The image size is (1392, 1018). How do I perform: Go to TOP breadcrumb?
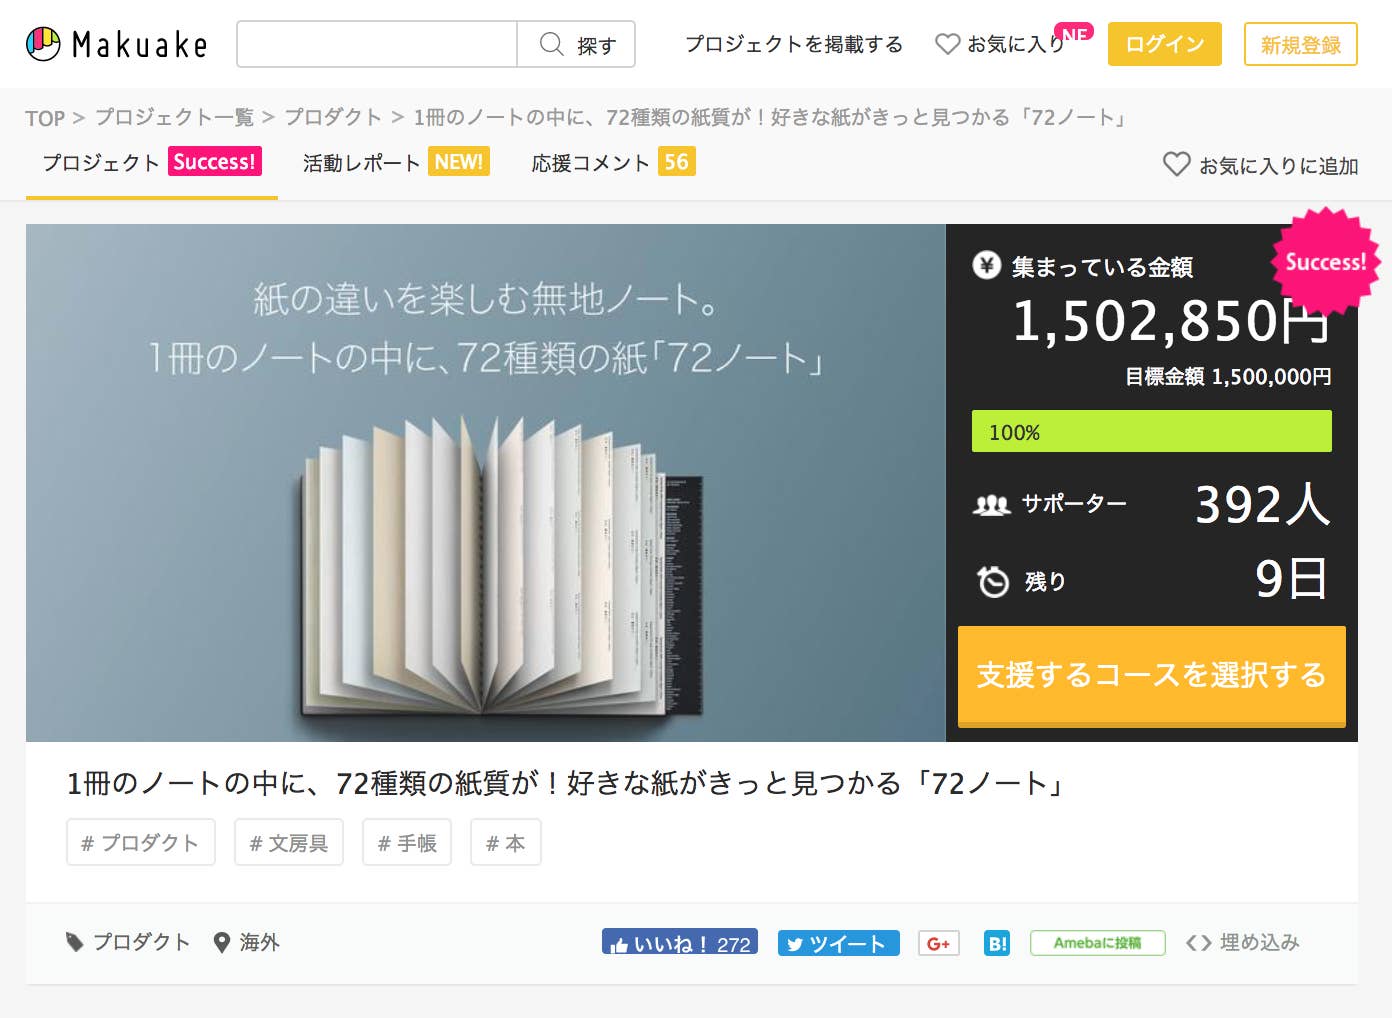(45, 118)
